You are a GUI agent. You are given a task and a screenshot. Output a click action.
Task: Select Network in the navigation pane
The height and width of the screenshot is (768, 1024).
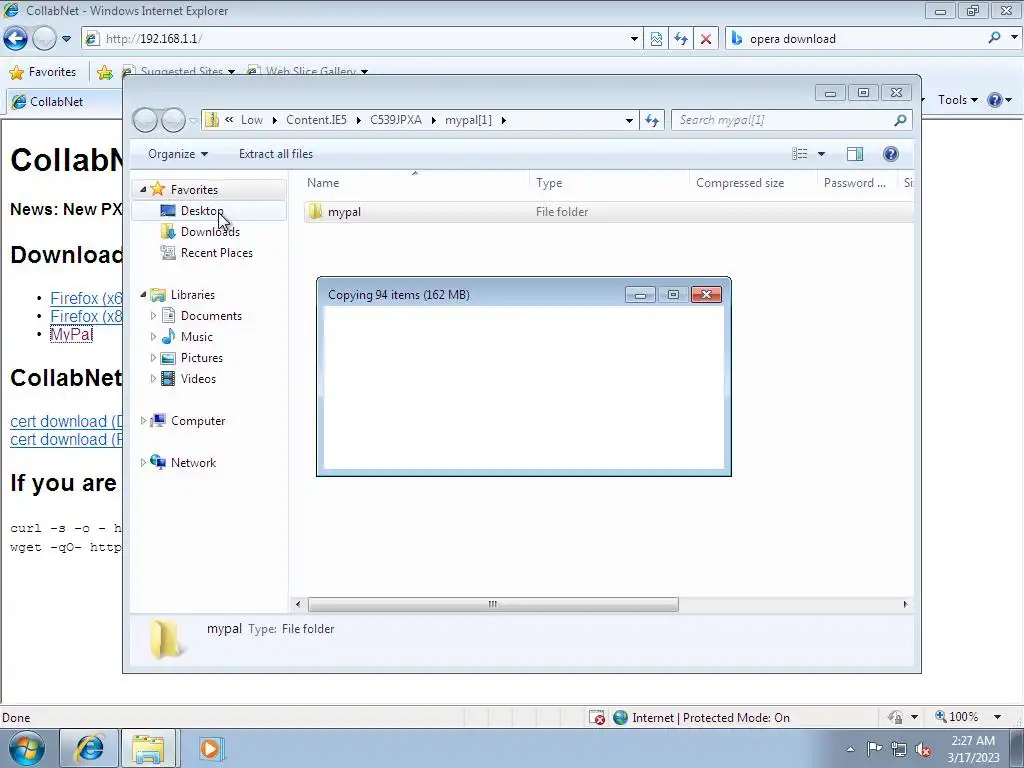click(x=193, y=462)
